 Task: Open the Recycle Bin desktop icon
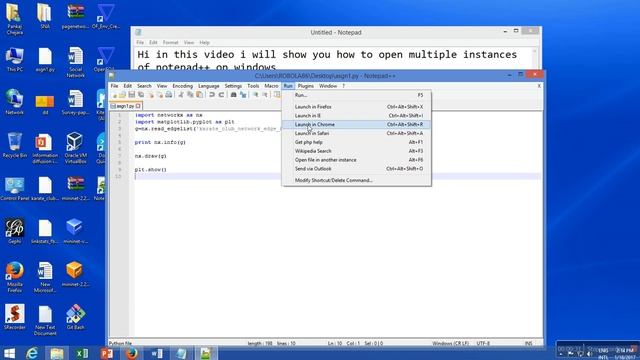click(x=15, y=145)
